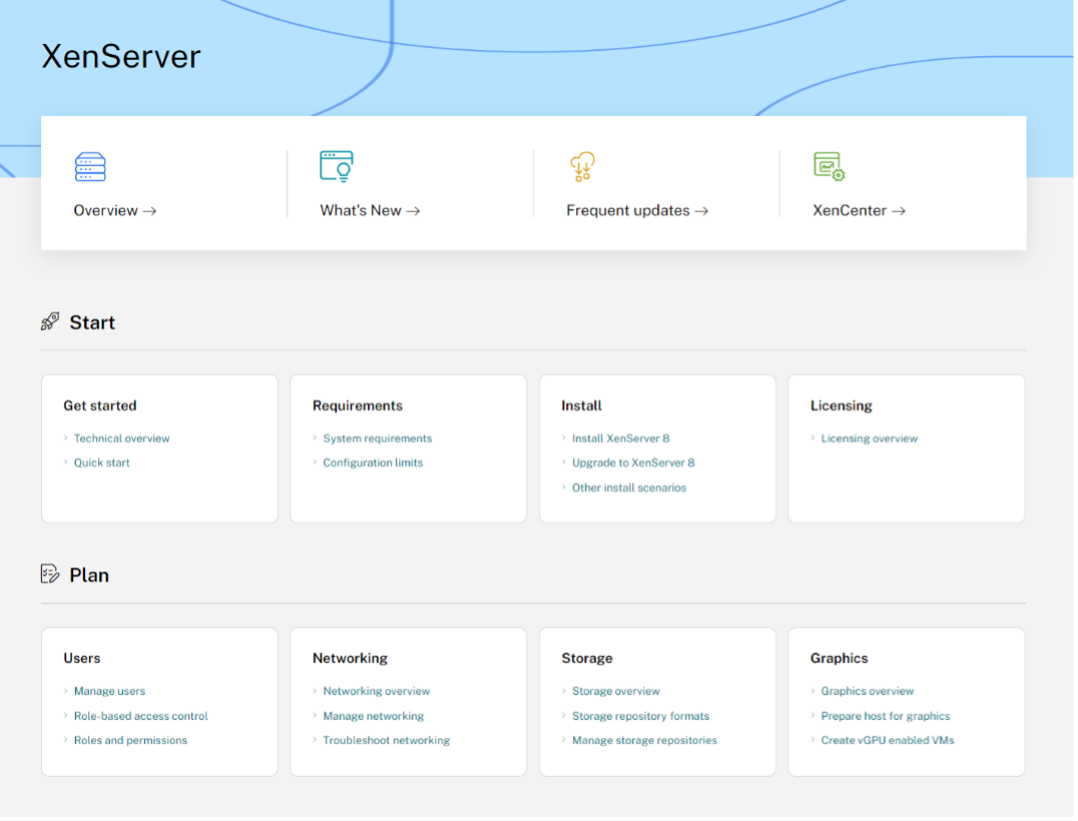The image size is (1078, 821).
Task: Open Storage overview link
Action: tap(616, 692)
